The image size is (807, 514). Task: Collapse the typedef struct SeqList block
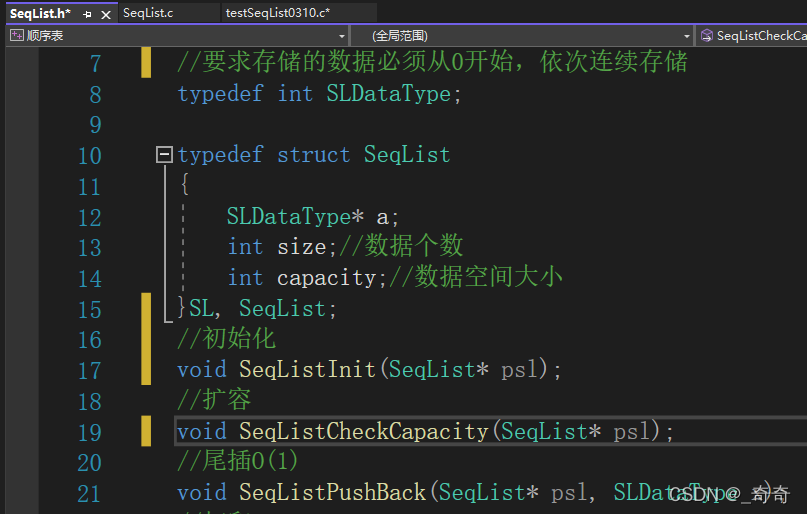[x=164, y=154]
